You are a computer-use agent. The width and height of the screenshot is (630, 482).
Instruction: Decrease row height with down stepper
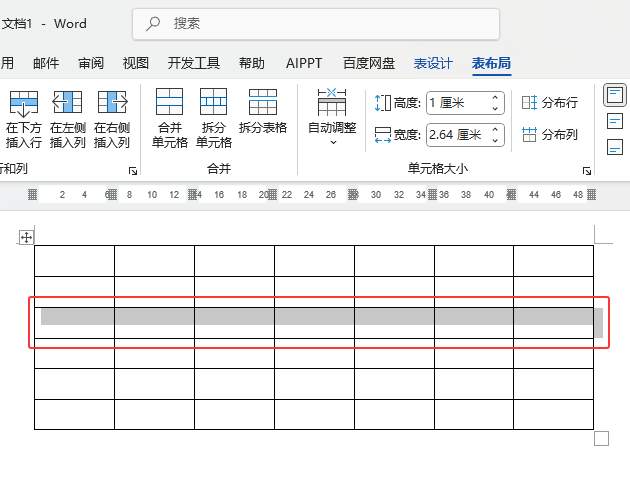[495, 108]
